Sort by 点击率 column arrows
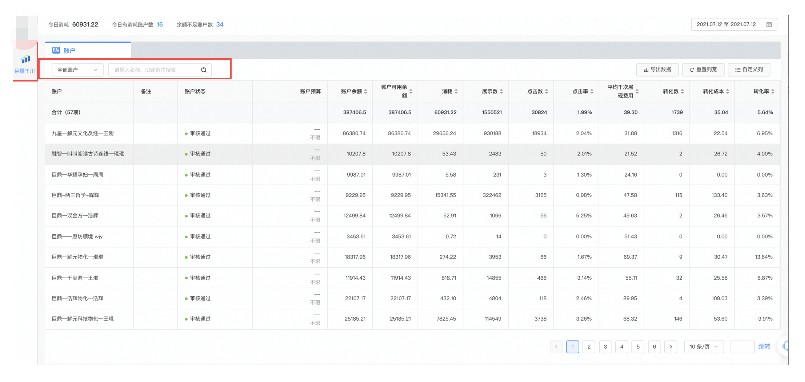This screenshot has width=805, height=382. 592,91
